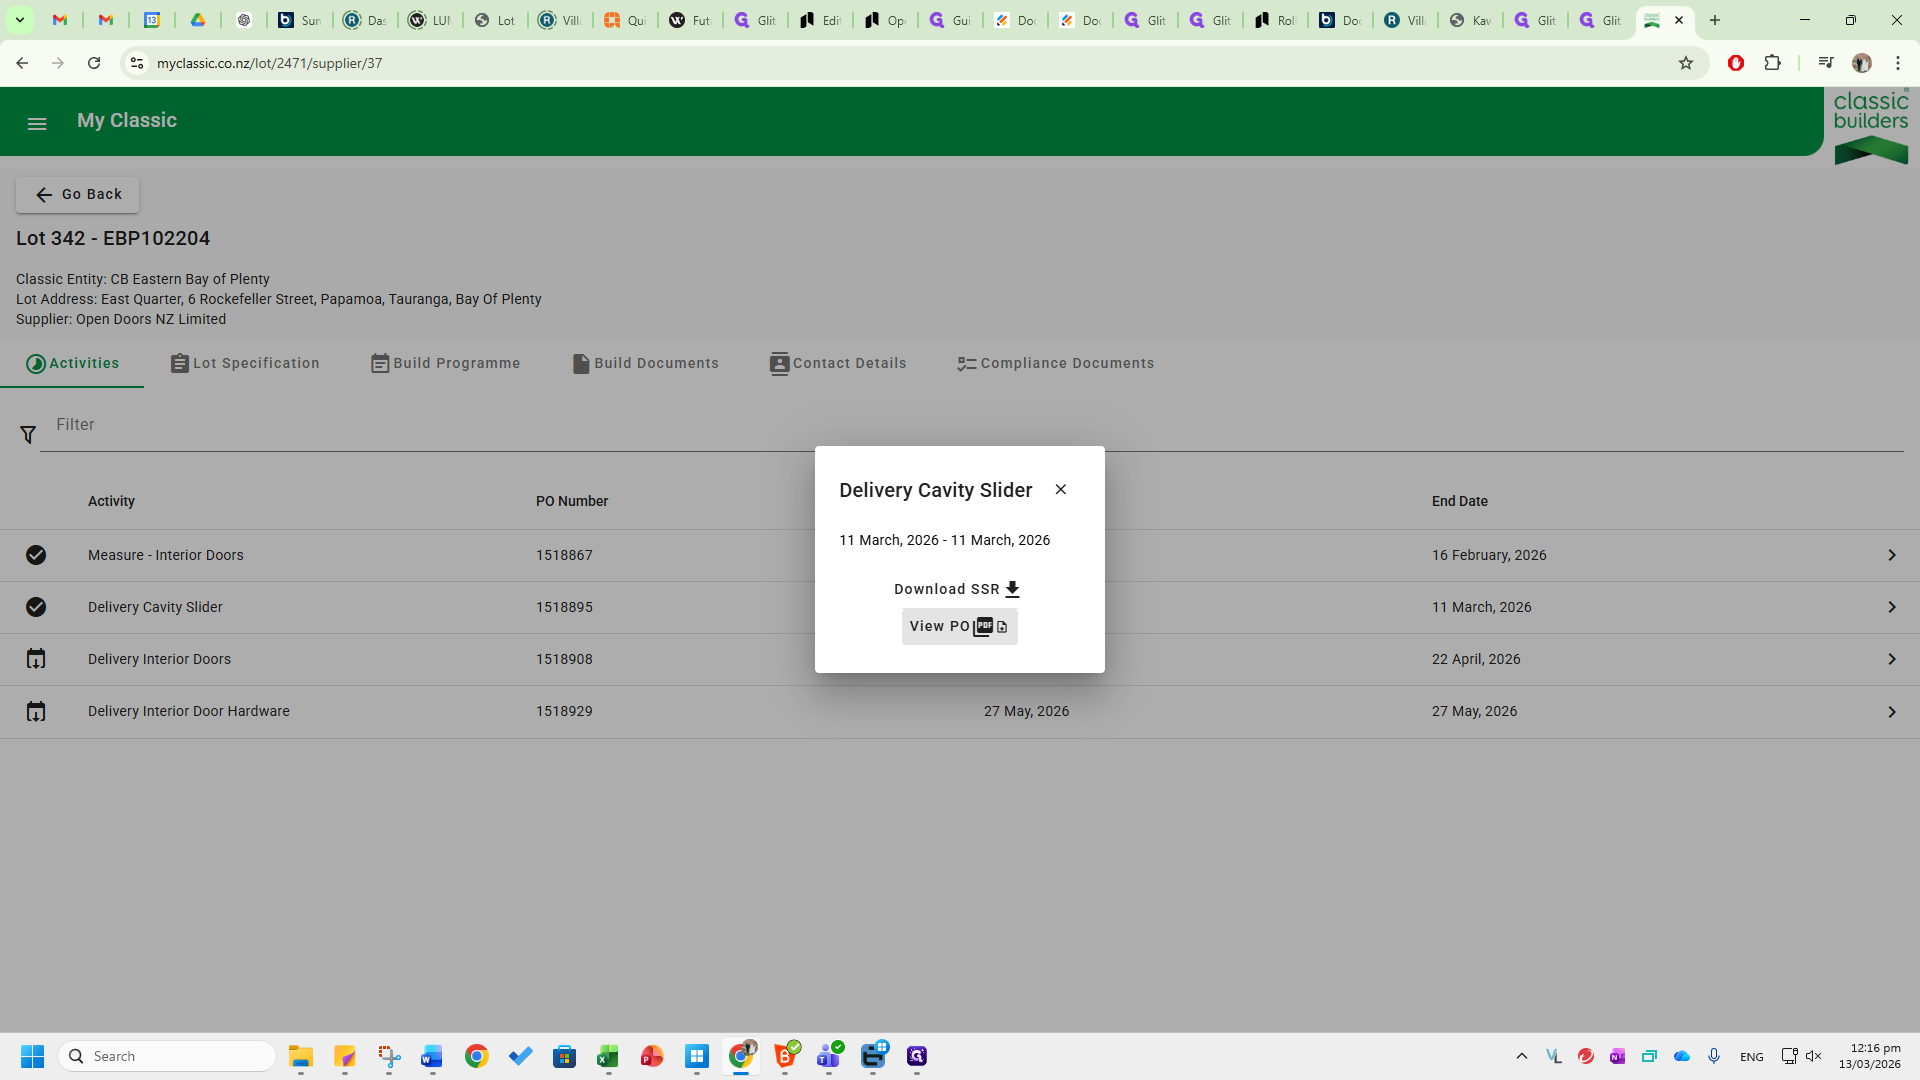Expand the Measure - Interior Doors row chevron
1920x1080 pixels.
(x=1891, y=555)
